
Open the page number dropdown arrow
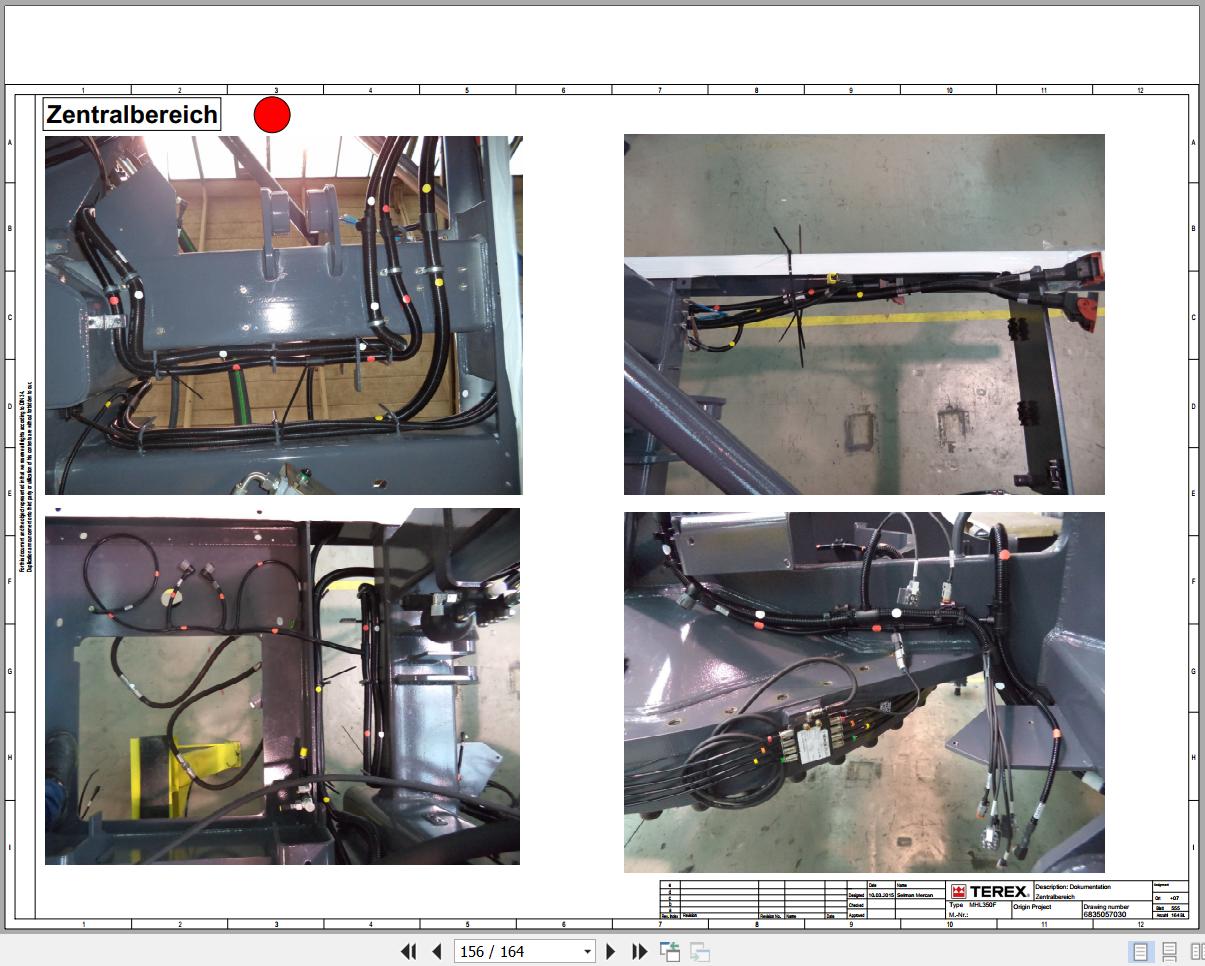pyautogui.click(x=587, y=952)
